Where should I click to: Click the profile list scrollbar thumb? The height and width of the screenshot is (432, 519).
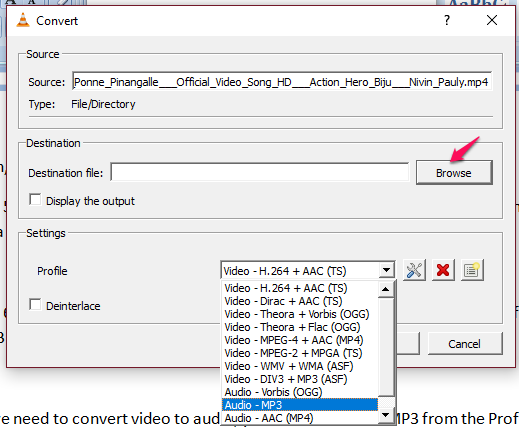tap(386, 347)
